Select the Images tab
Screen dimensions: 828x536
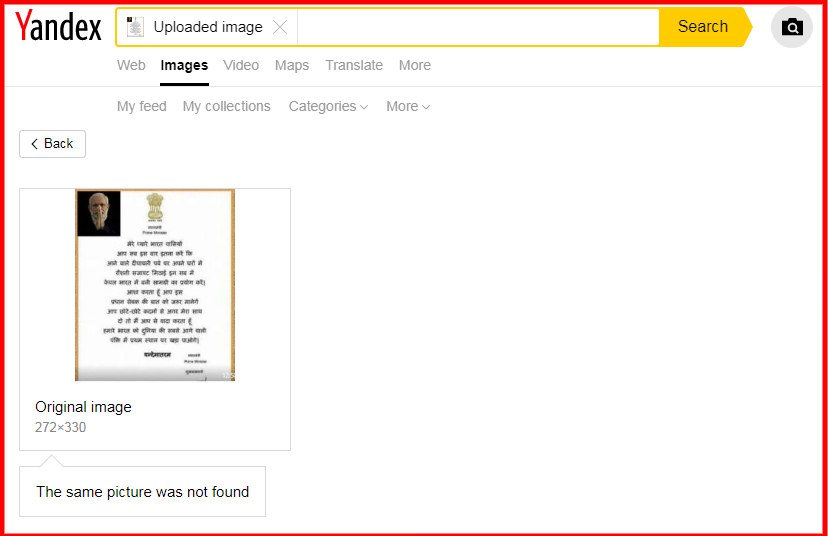184,65
